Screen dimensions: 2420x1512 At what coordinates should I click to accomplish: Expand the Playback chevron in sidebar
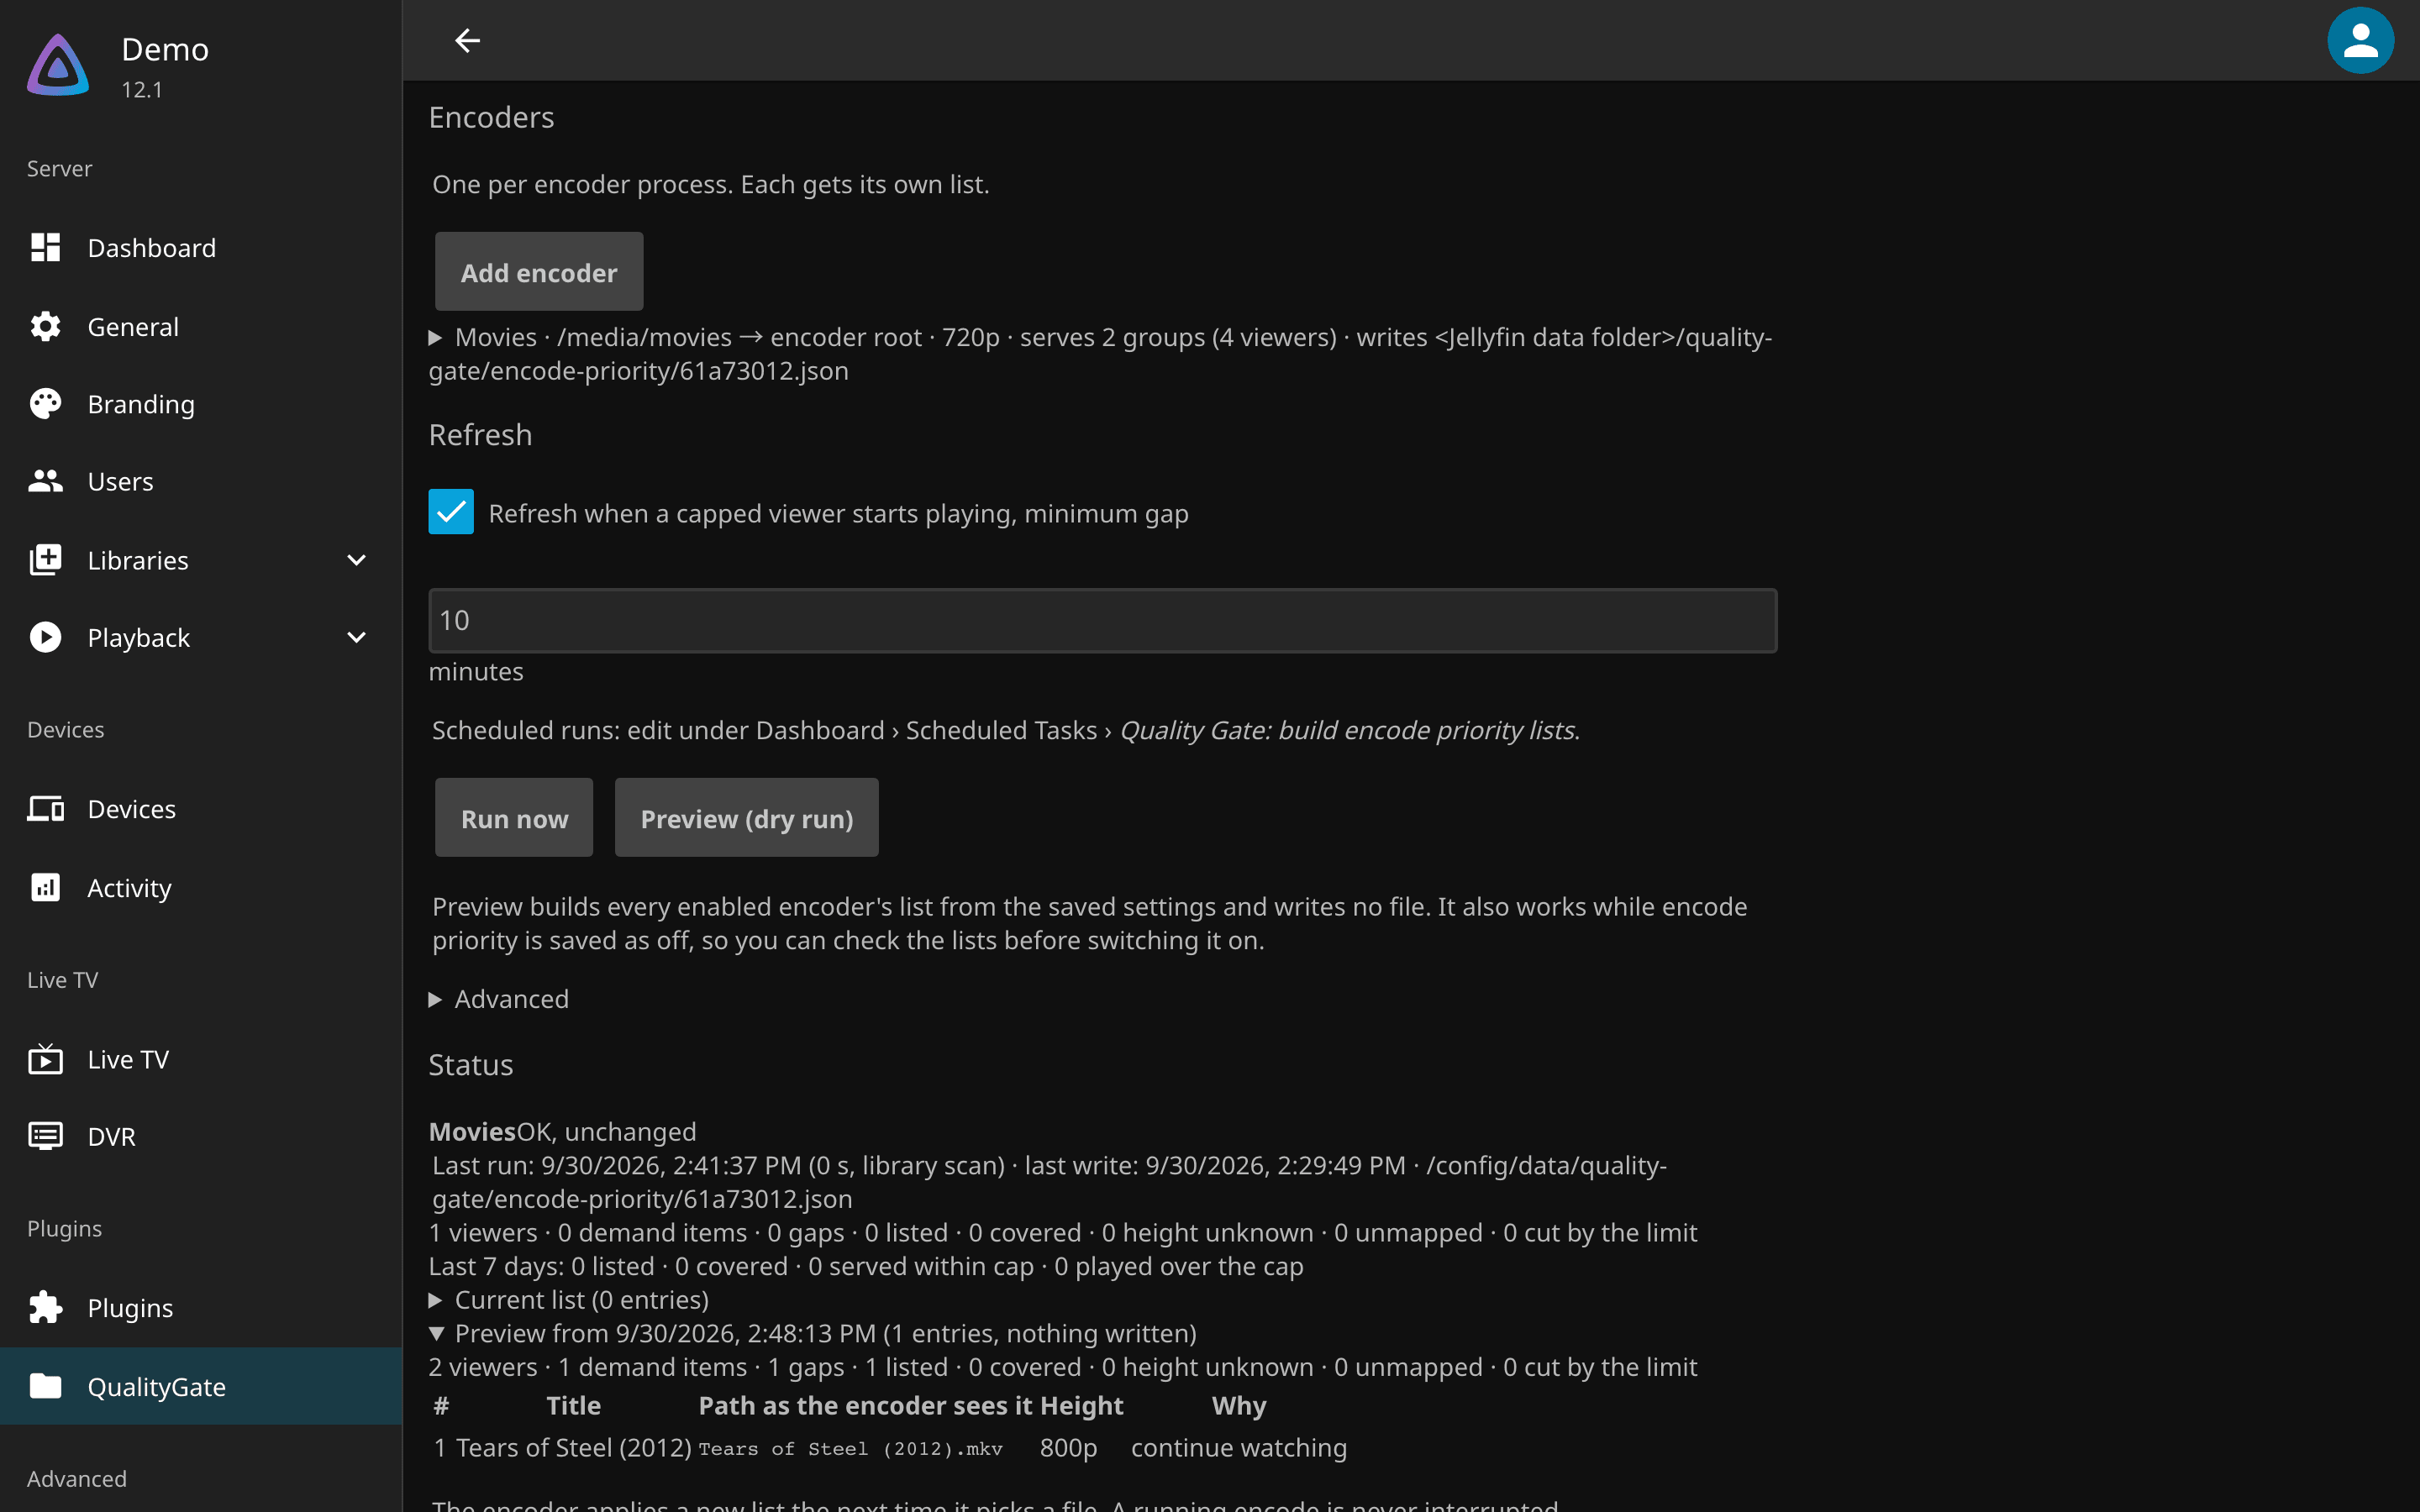[x=356, y=637]
